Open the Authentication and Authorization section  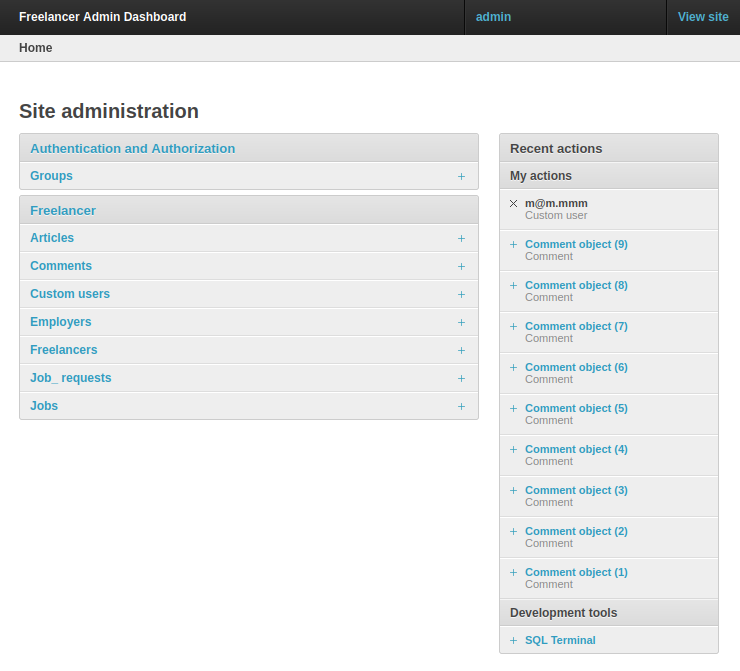pyautogui.click(x=132, y=148)
